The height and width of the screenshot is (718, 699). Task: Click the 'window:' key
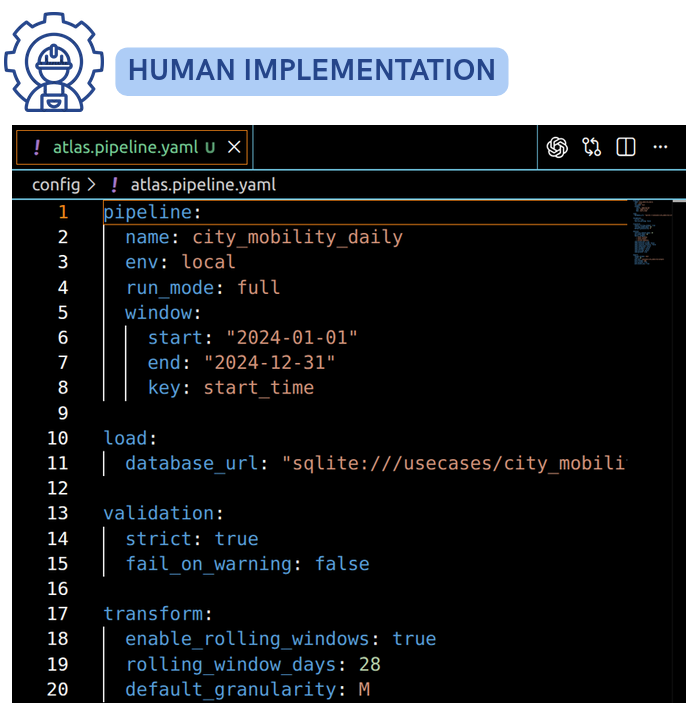[163, 313]
